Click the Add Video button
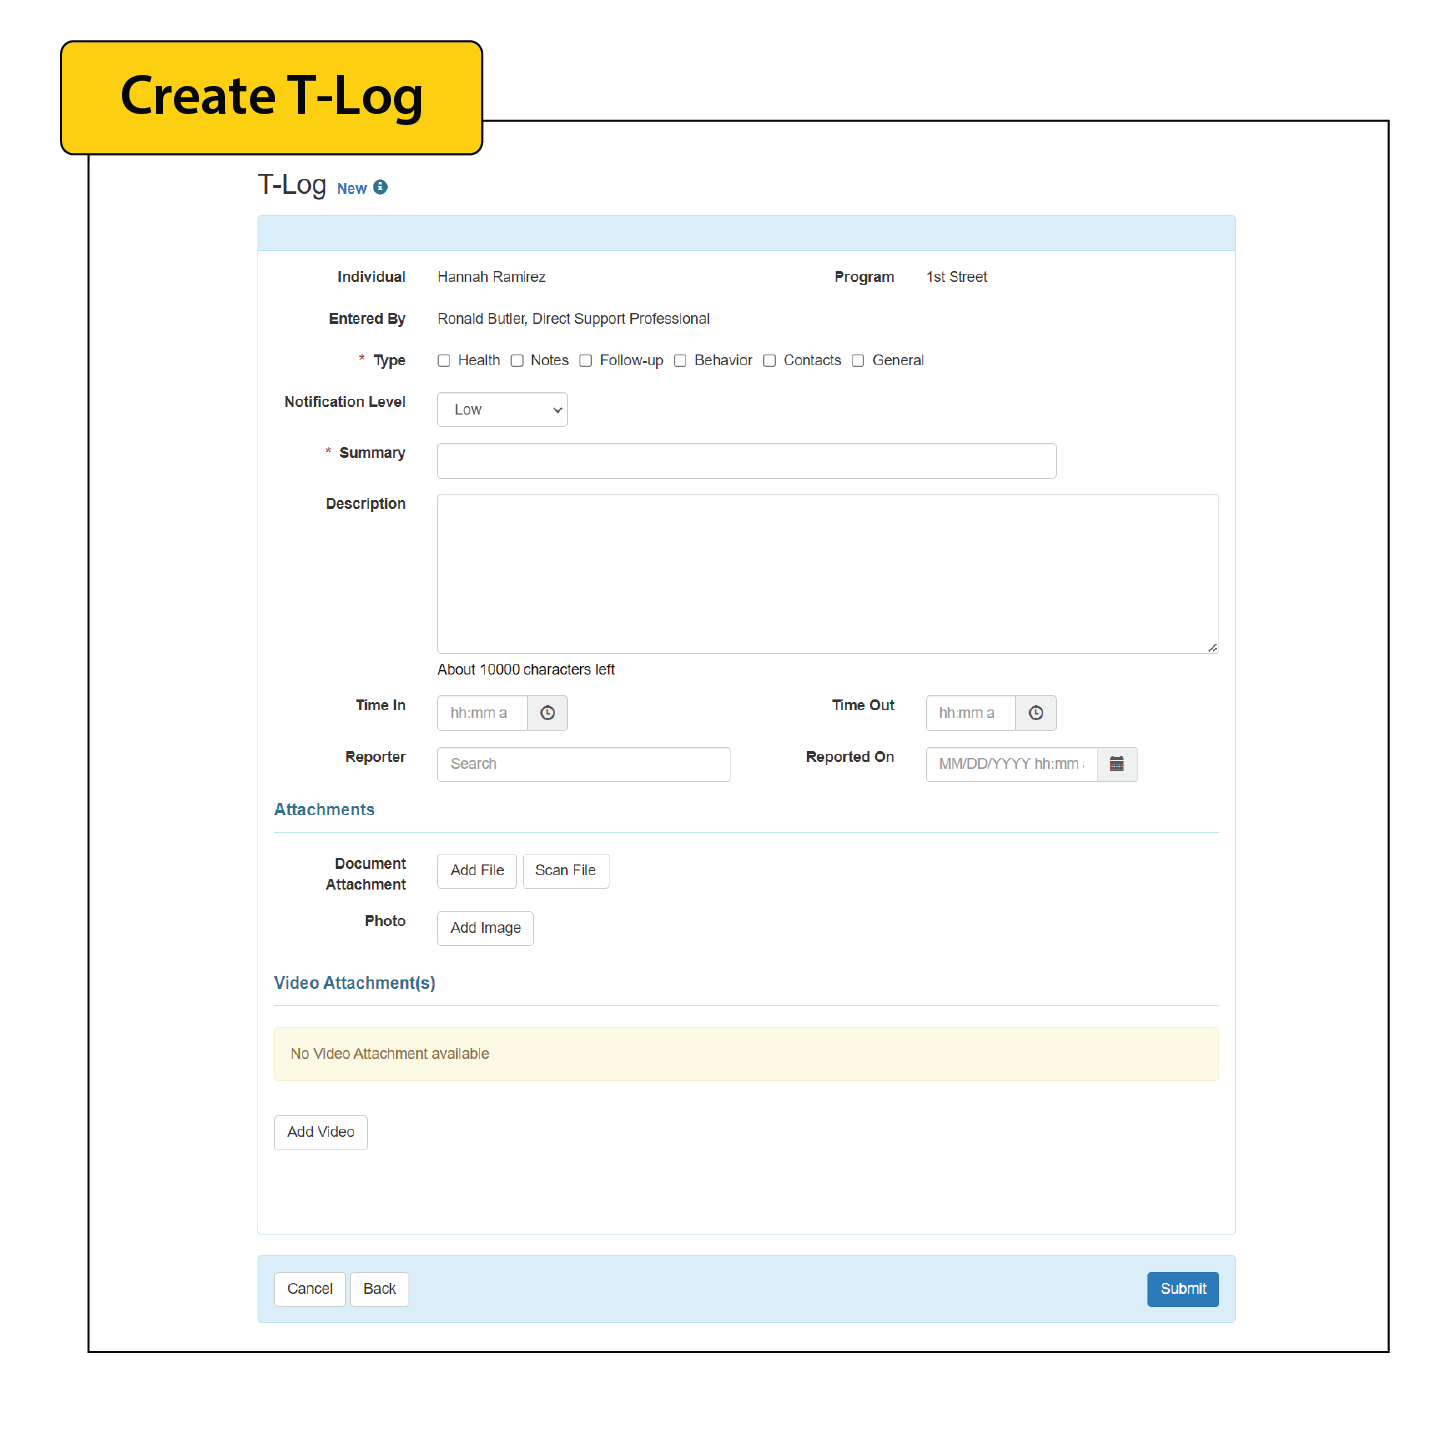Image resolution: width=1454 pixels, height=1439 pixels. click(x=320, y=1131)
